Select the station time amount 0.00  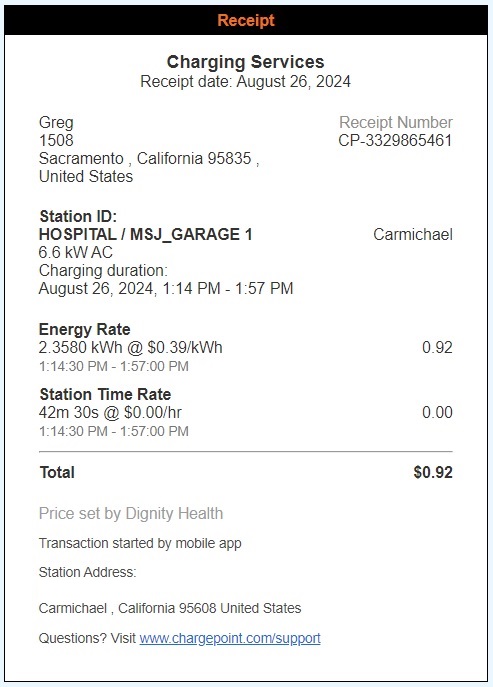[437, 412]
